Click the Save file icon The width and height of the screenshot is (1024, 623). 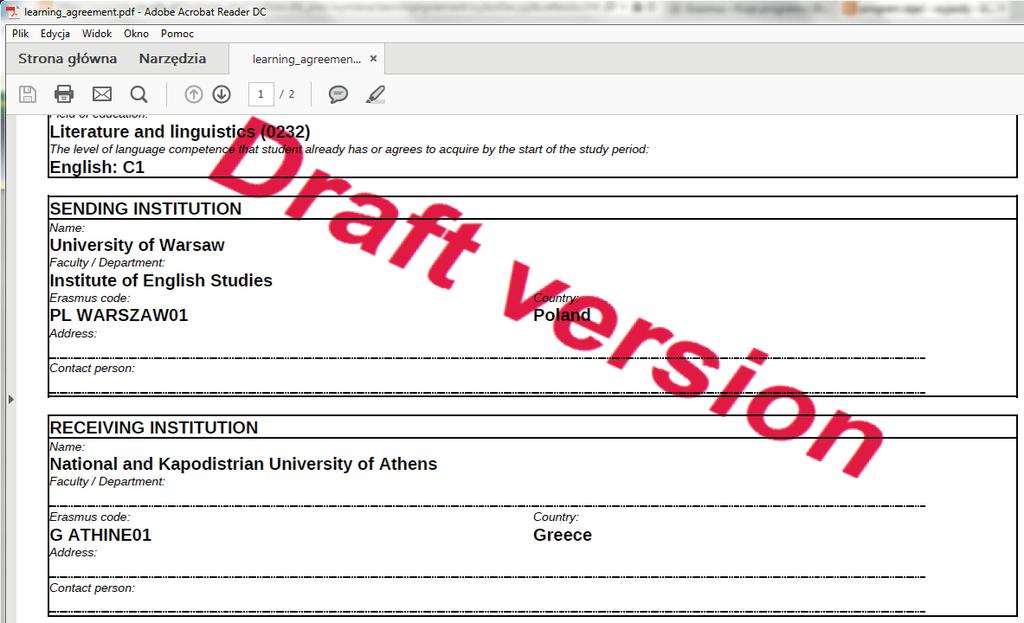click(27, 94)
